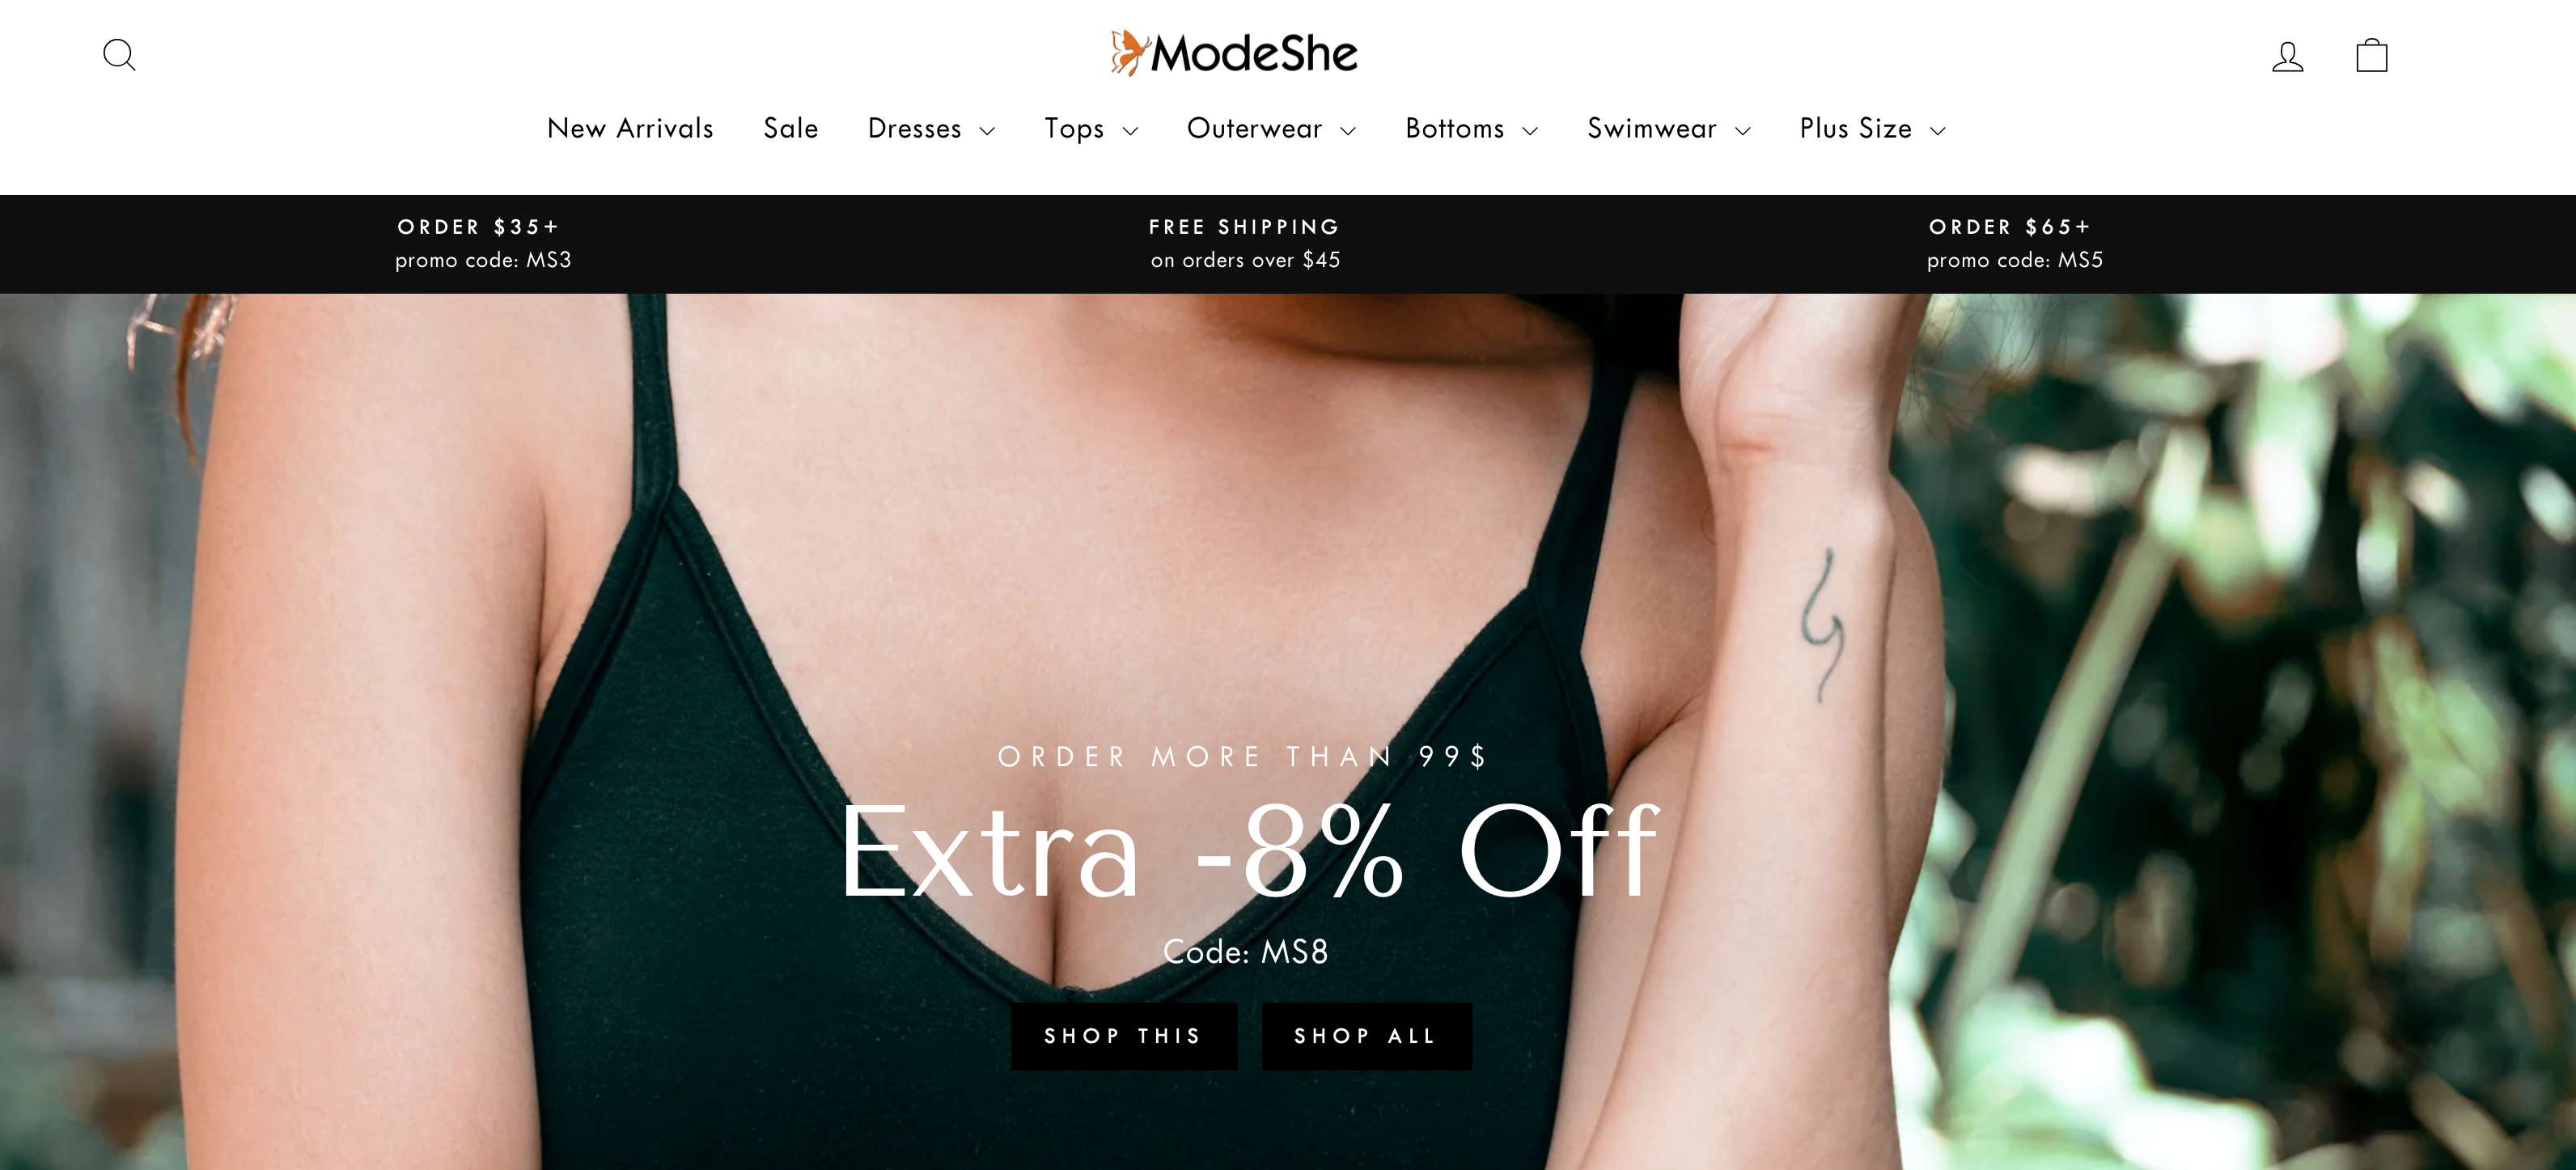Click the ModeShe logo

pos(1234,53)
